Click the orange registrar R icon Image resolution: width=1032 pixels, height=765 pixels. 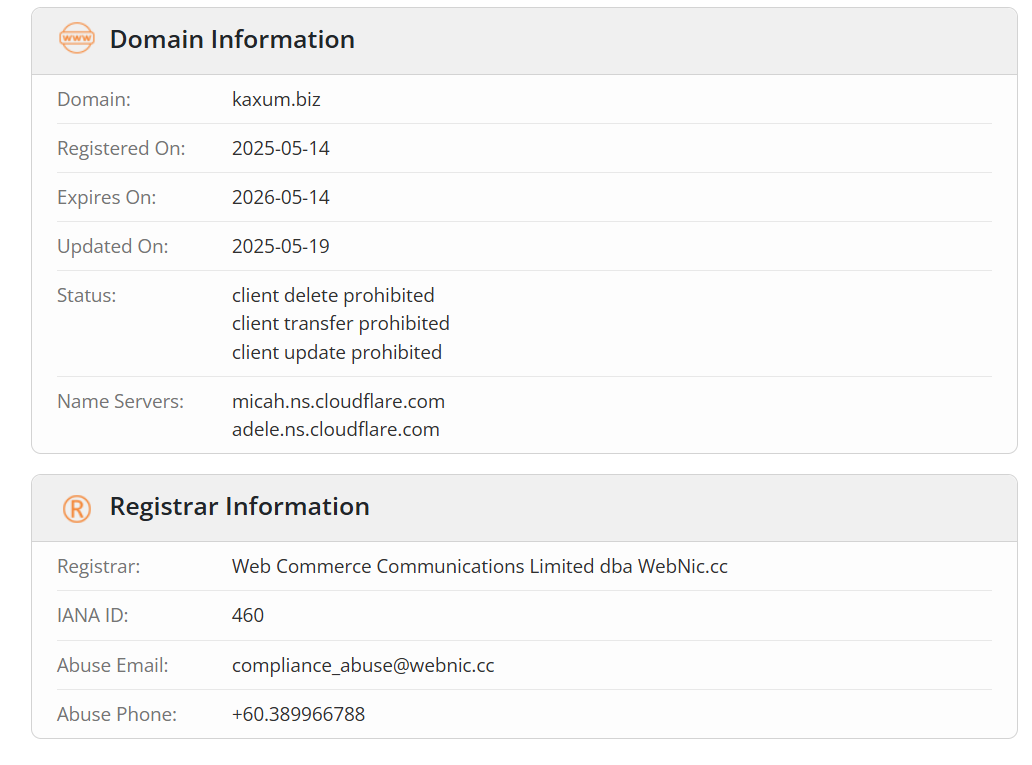point(77,509)
